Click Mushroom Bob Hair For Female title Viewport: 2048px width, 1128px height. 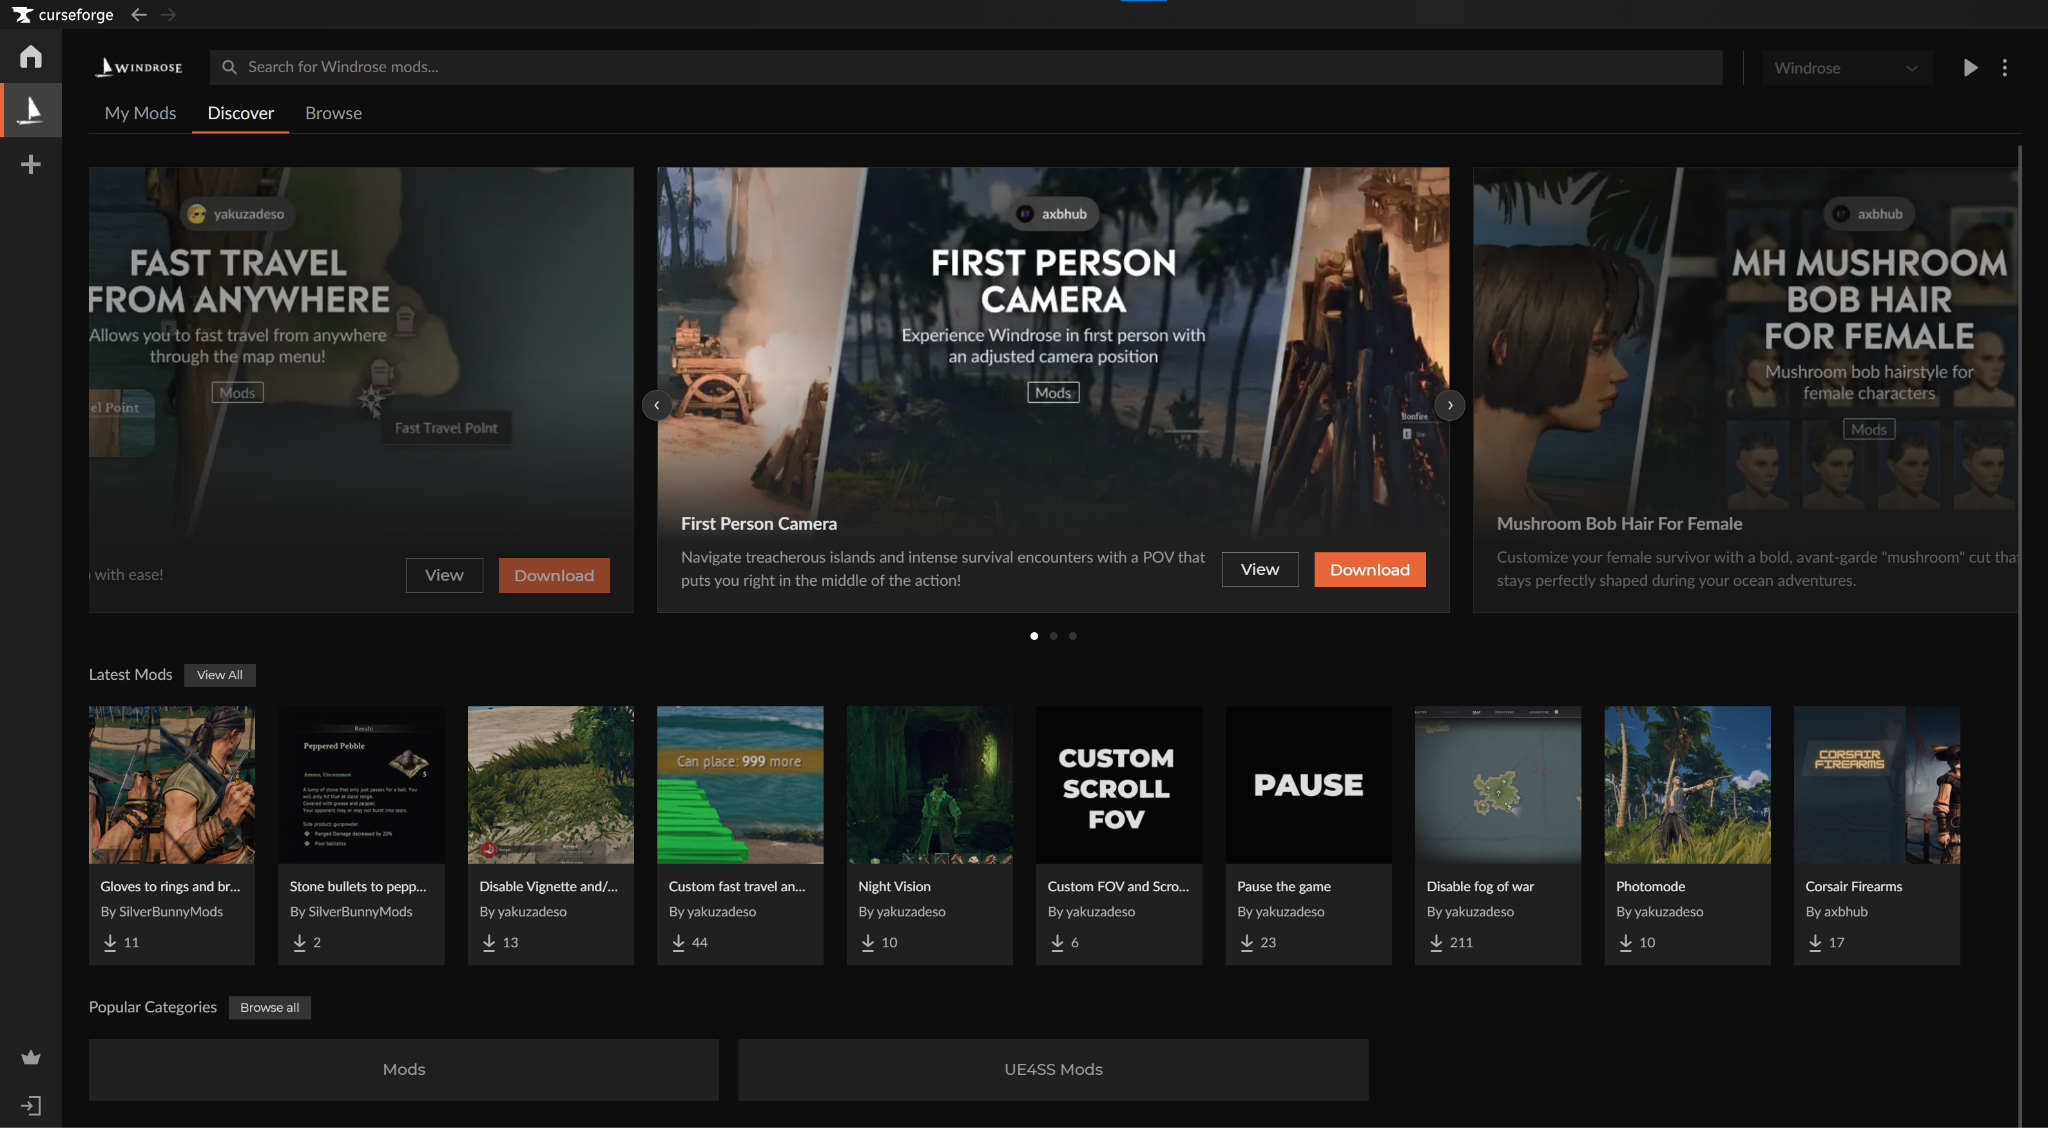tap(1619, 524)
